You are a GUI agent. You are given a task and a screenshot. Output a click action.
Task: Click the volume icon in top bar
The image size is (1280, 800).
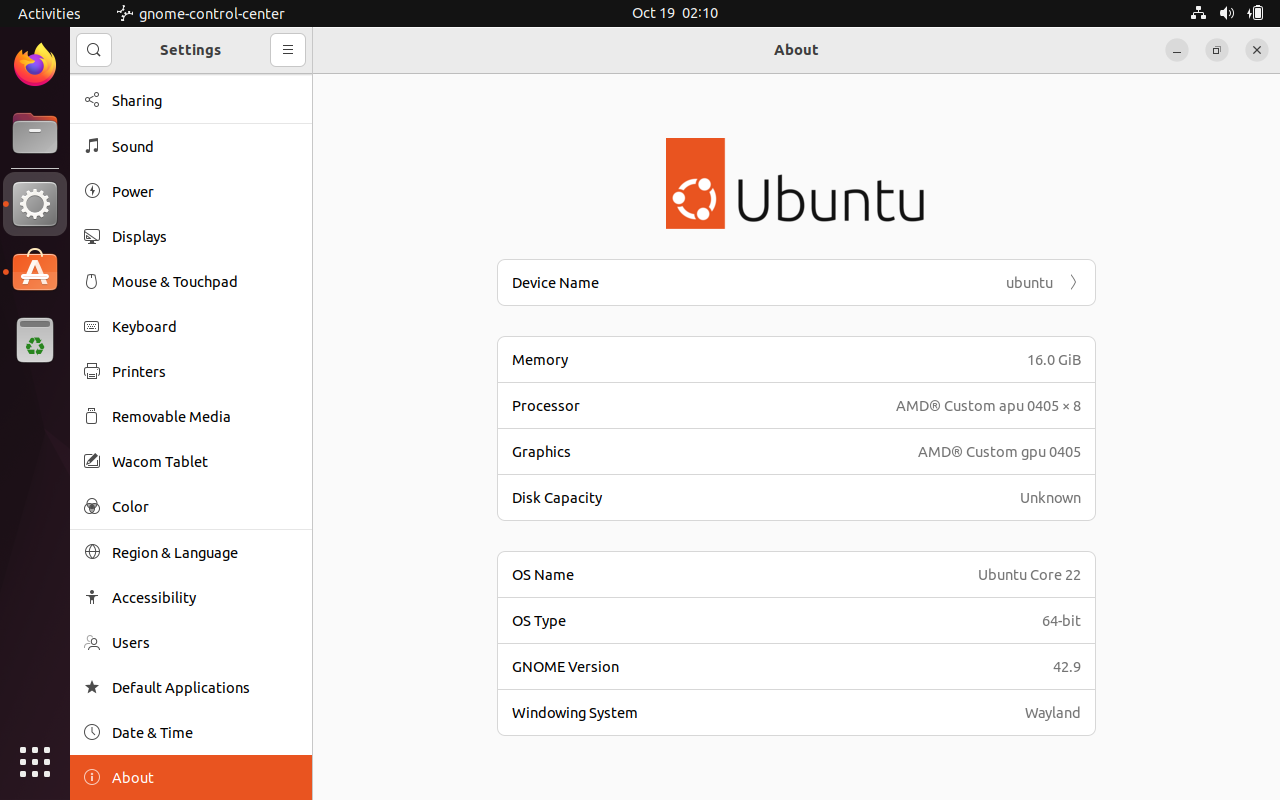click(x=1227, y=13)
